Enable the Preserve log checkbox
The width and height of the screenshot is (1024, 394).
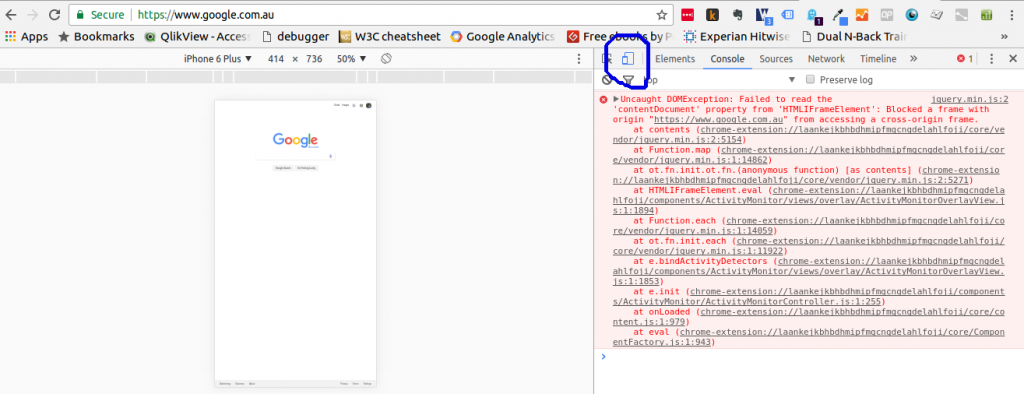coord(810,80)
